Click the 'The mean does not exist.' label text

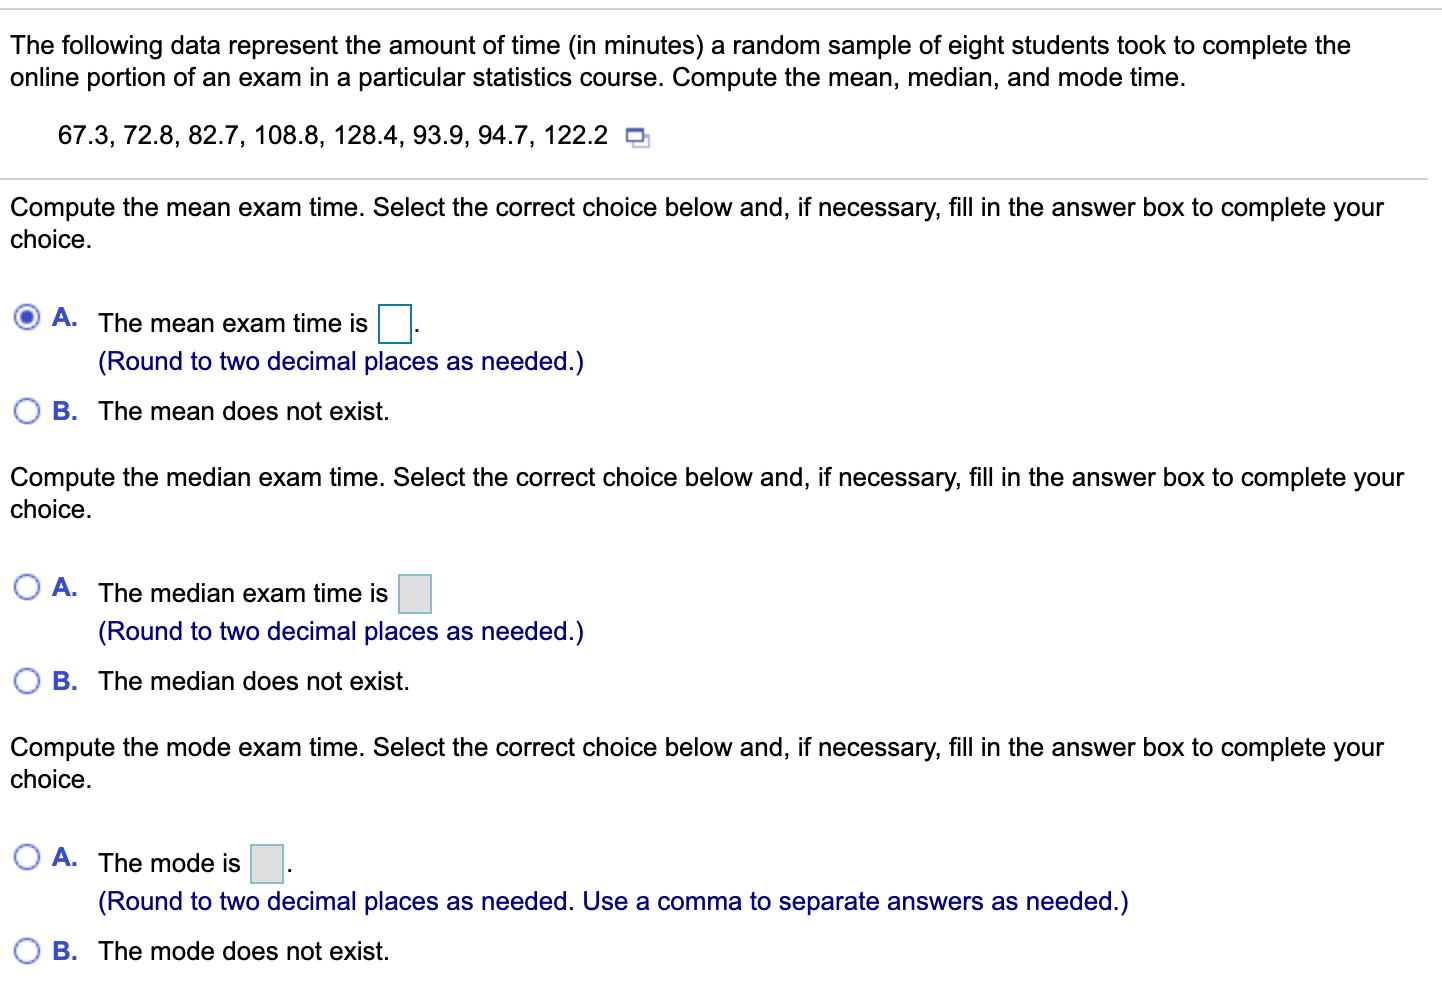tap(244, 411)
